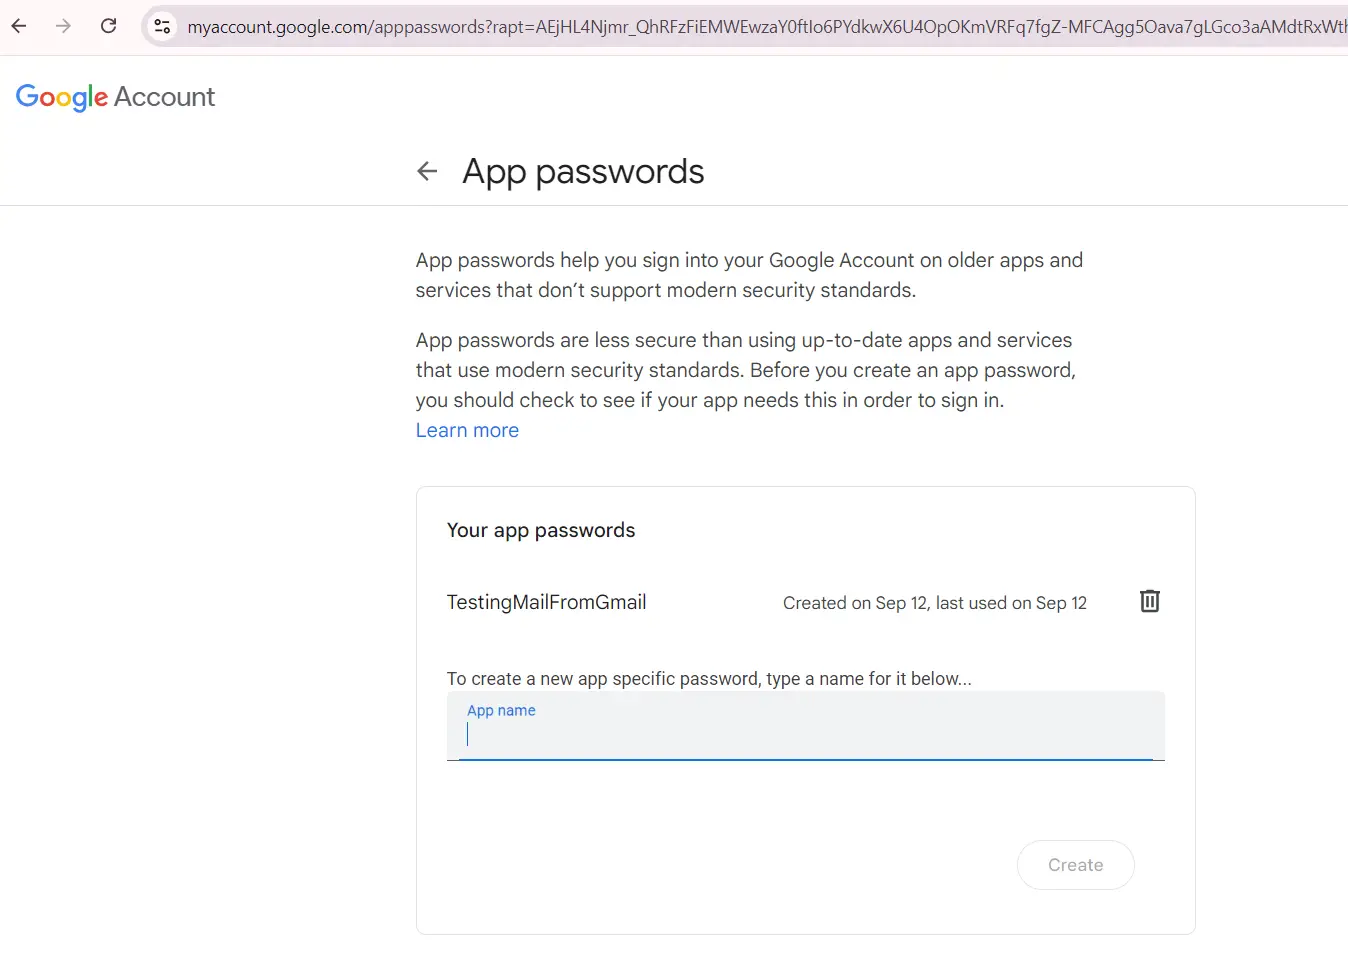1348x956 pixels.
Task: Reload the page with the refresh icon
Action: point(109,26)
